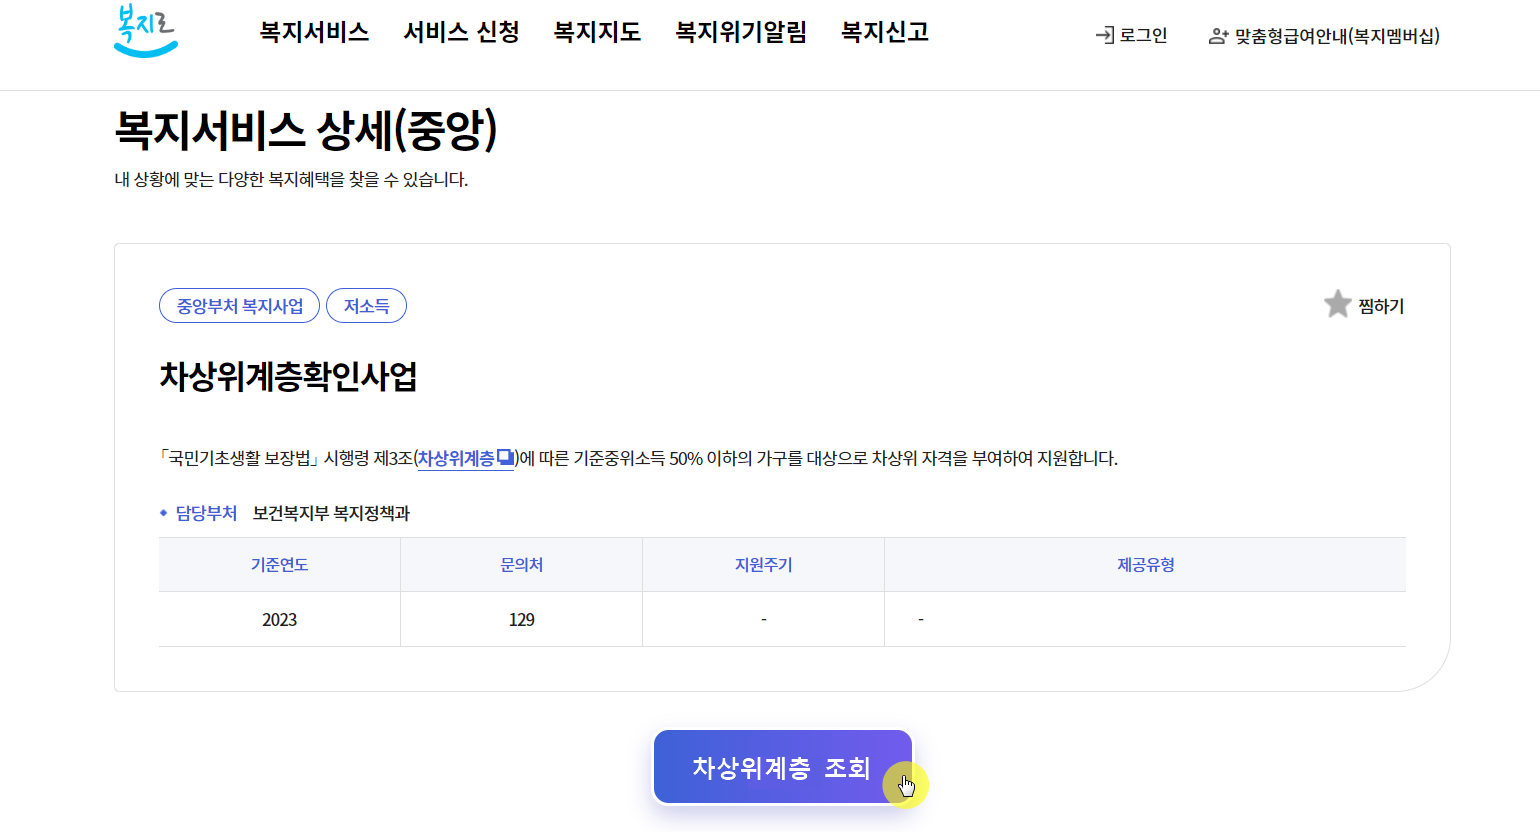Click the arrow icon in the 로그인 area
Viewport: 1540px width, 832px height.
pos(1106,33)
